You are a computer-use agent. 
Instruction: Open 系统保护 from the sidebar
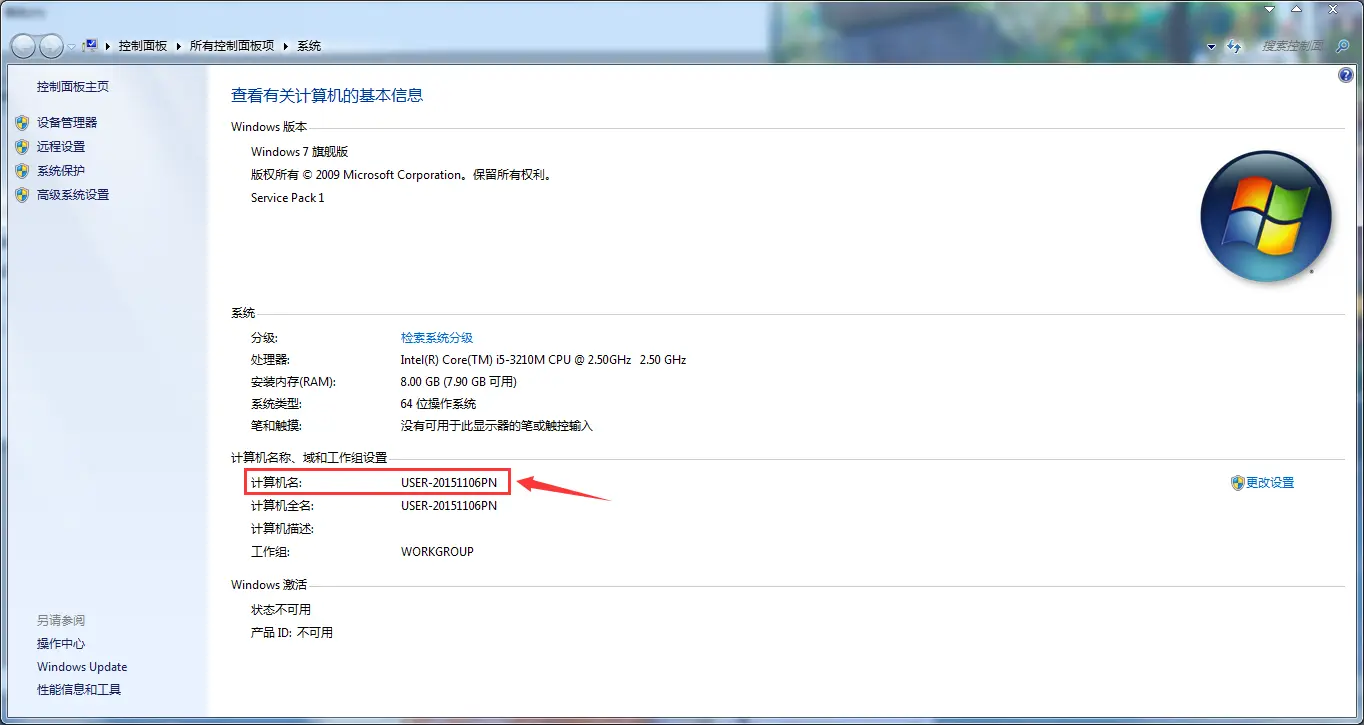point(61,171)
